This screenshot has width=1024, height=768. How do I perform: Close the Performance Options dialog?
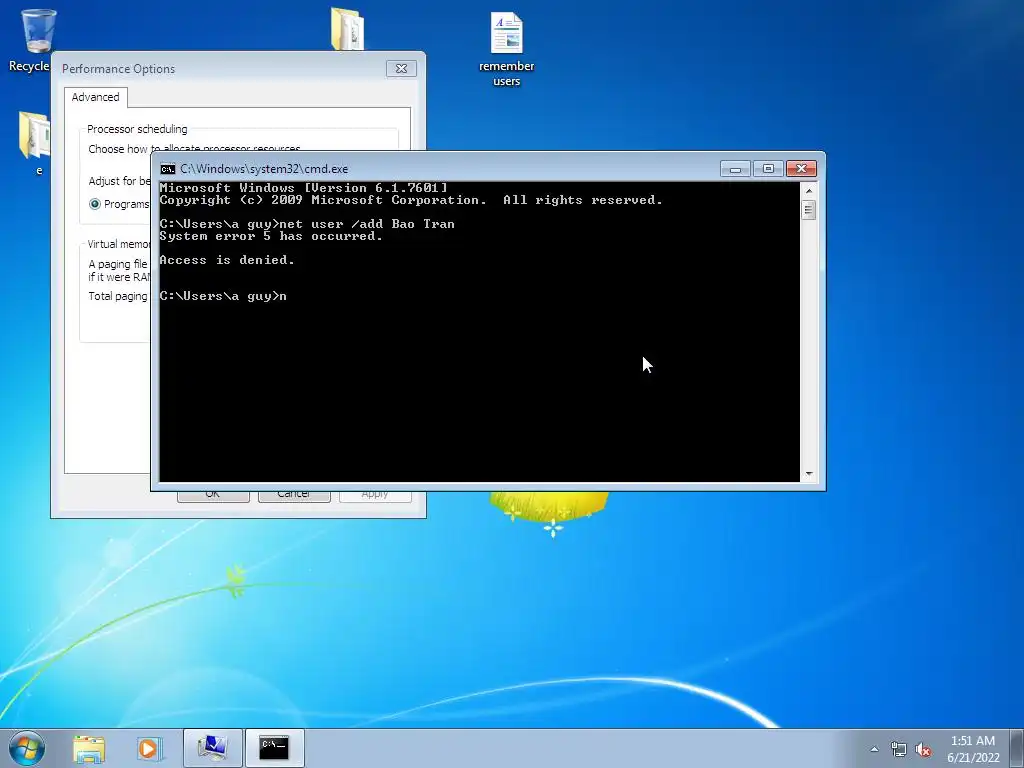pyautogui.click(x=401, y=69)
